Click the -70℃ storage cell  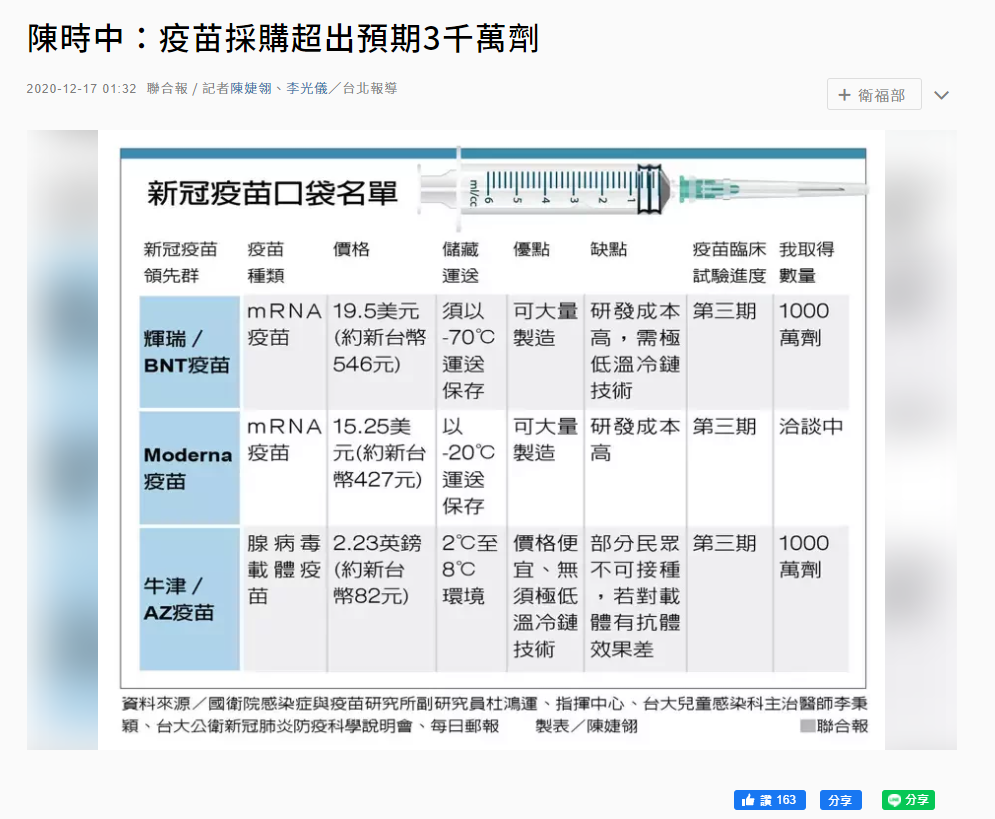tap(471, 352)
